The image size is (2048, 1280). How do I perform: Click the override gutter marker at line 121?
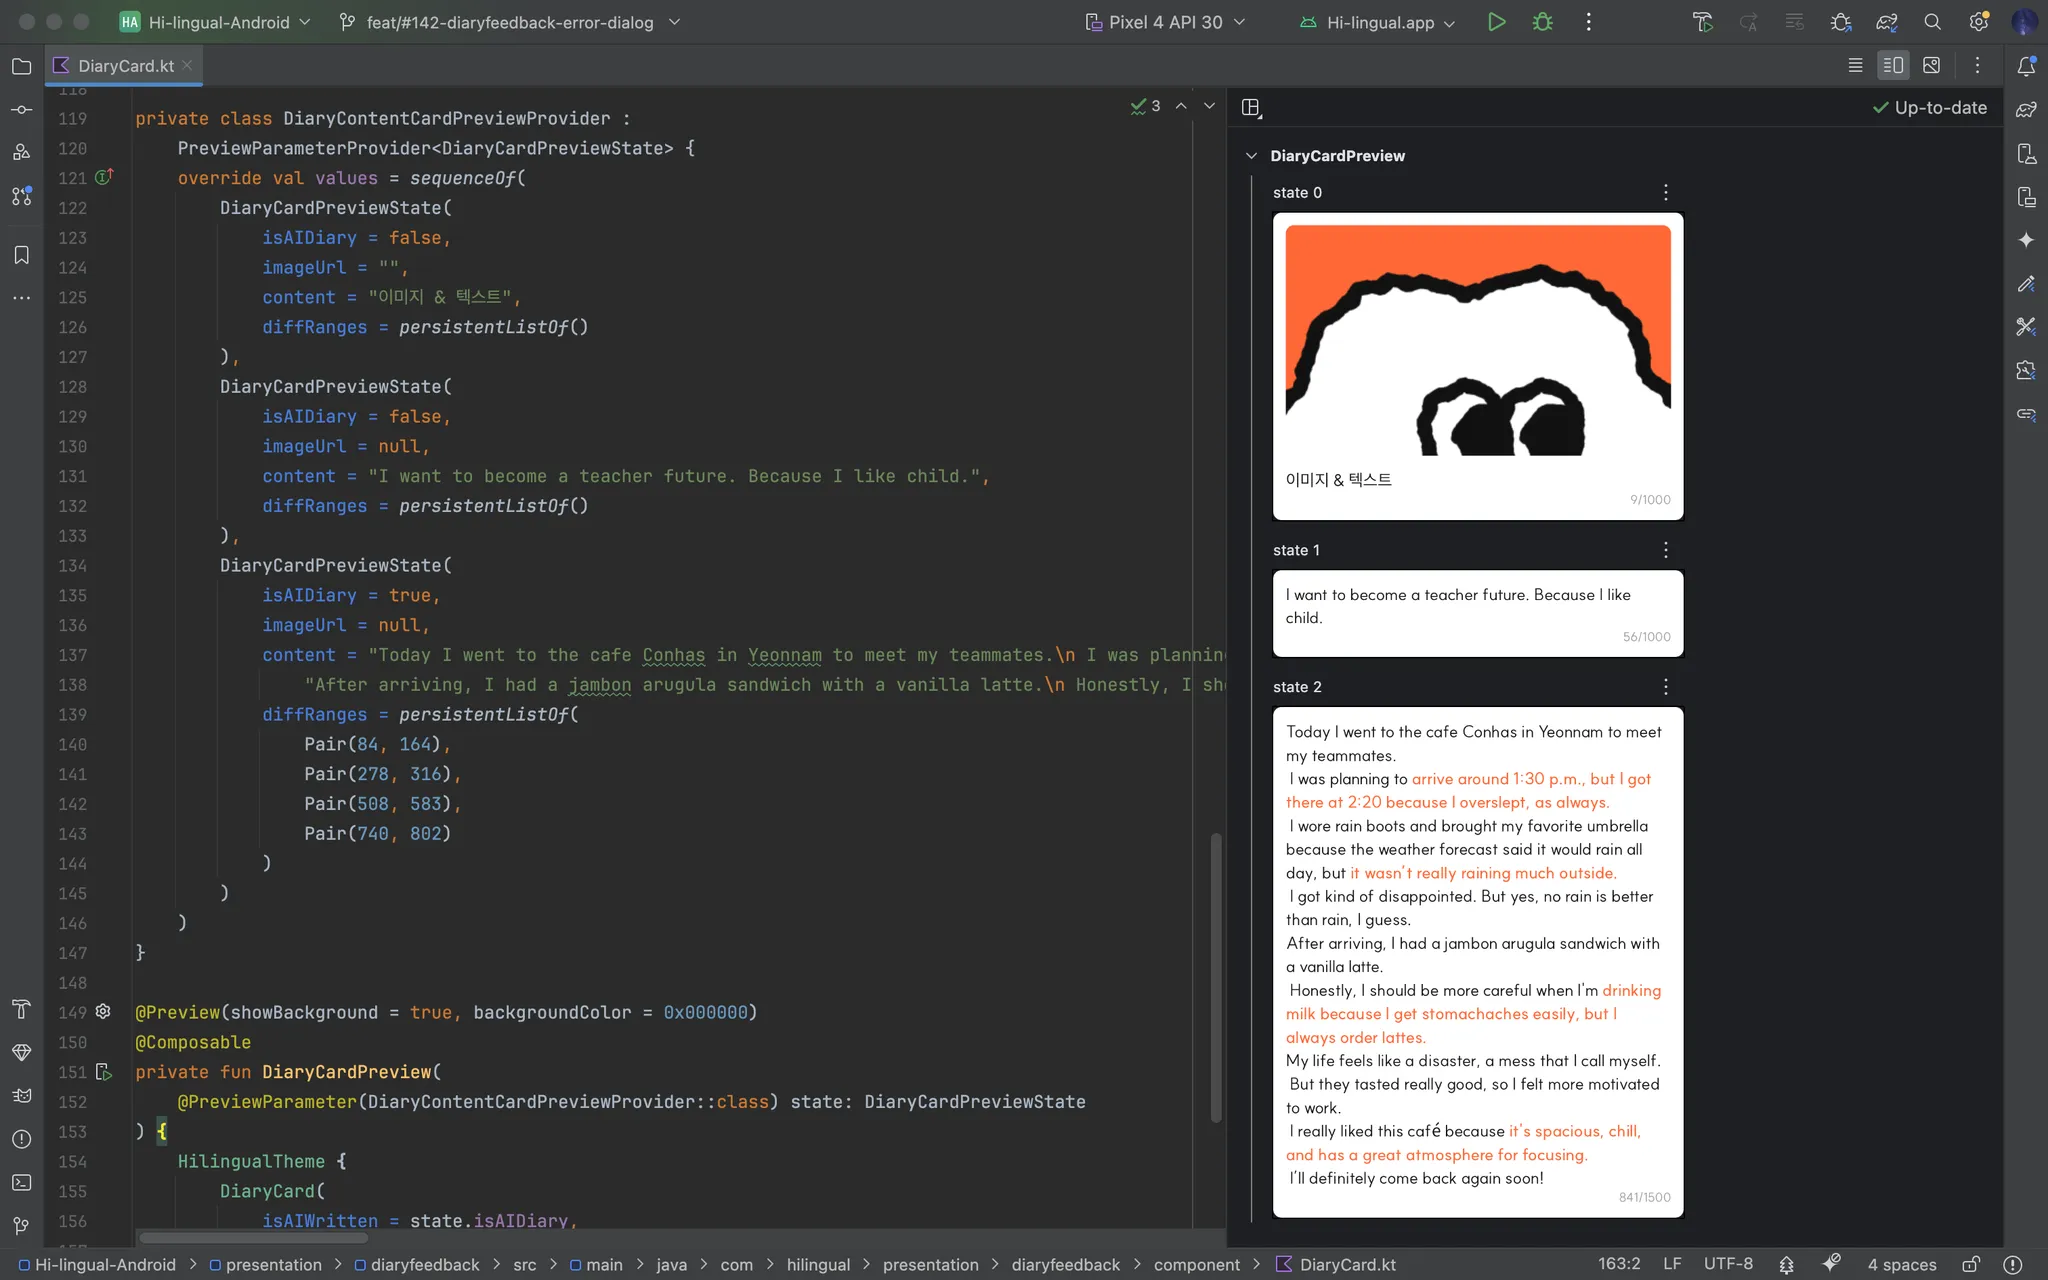click(103, 178)
